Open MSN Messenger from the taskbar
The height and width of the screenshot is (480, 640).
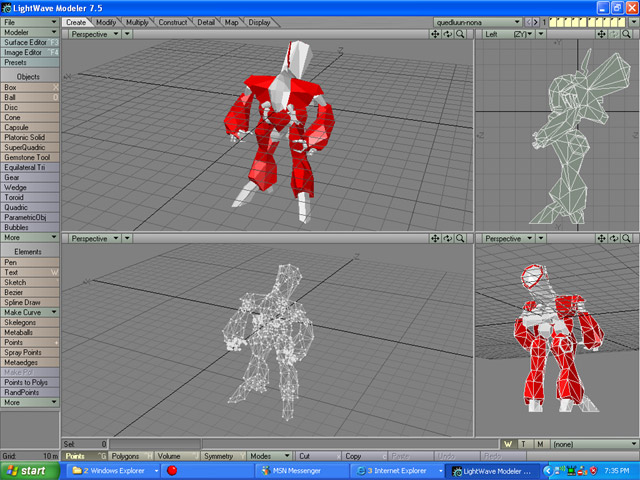303,471
